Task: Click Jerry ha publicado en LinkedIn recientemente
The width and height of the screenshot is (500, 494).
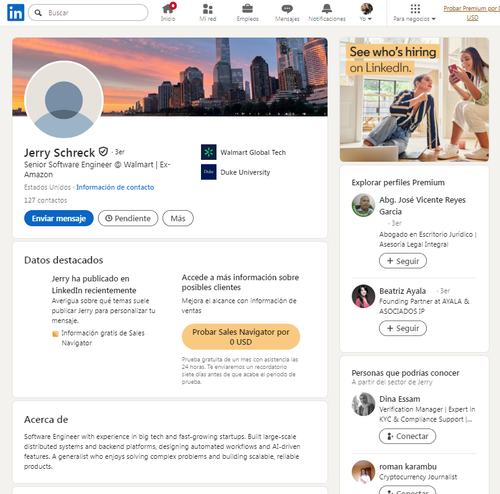Action: [x=94, y=284]
